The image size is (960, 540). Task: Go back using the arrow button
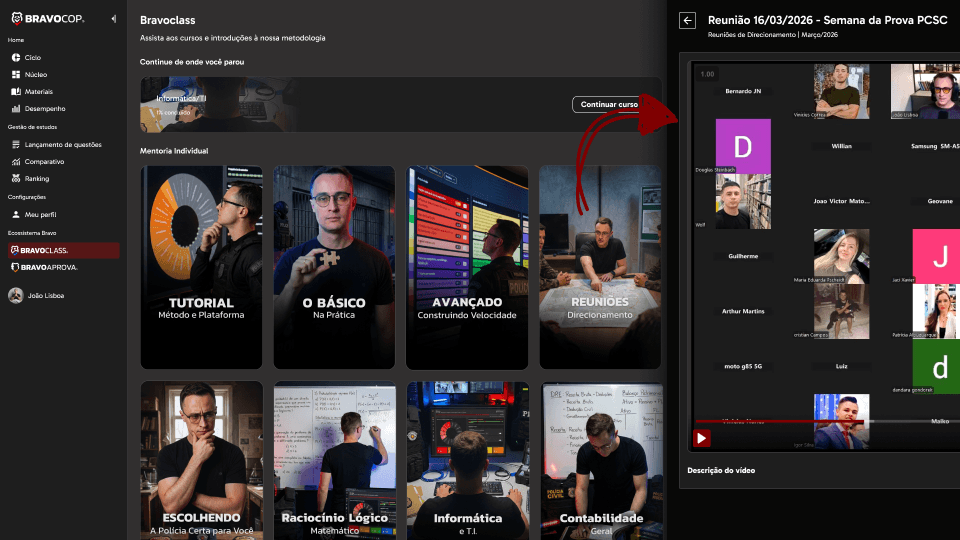[x=688, y=21]
